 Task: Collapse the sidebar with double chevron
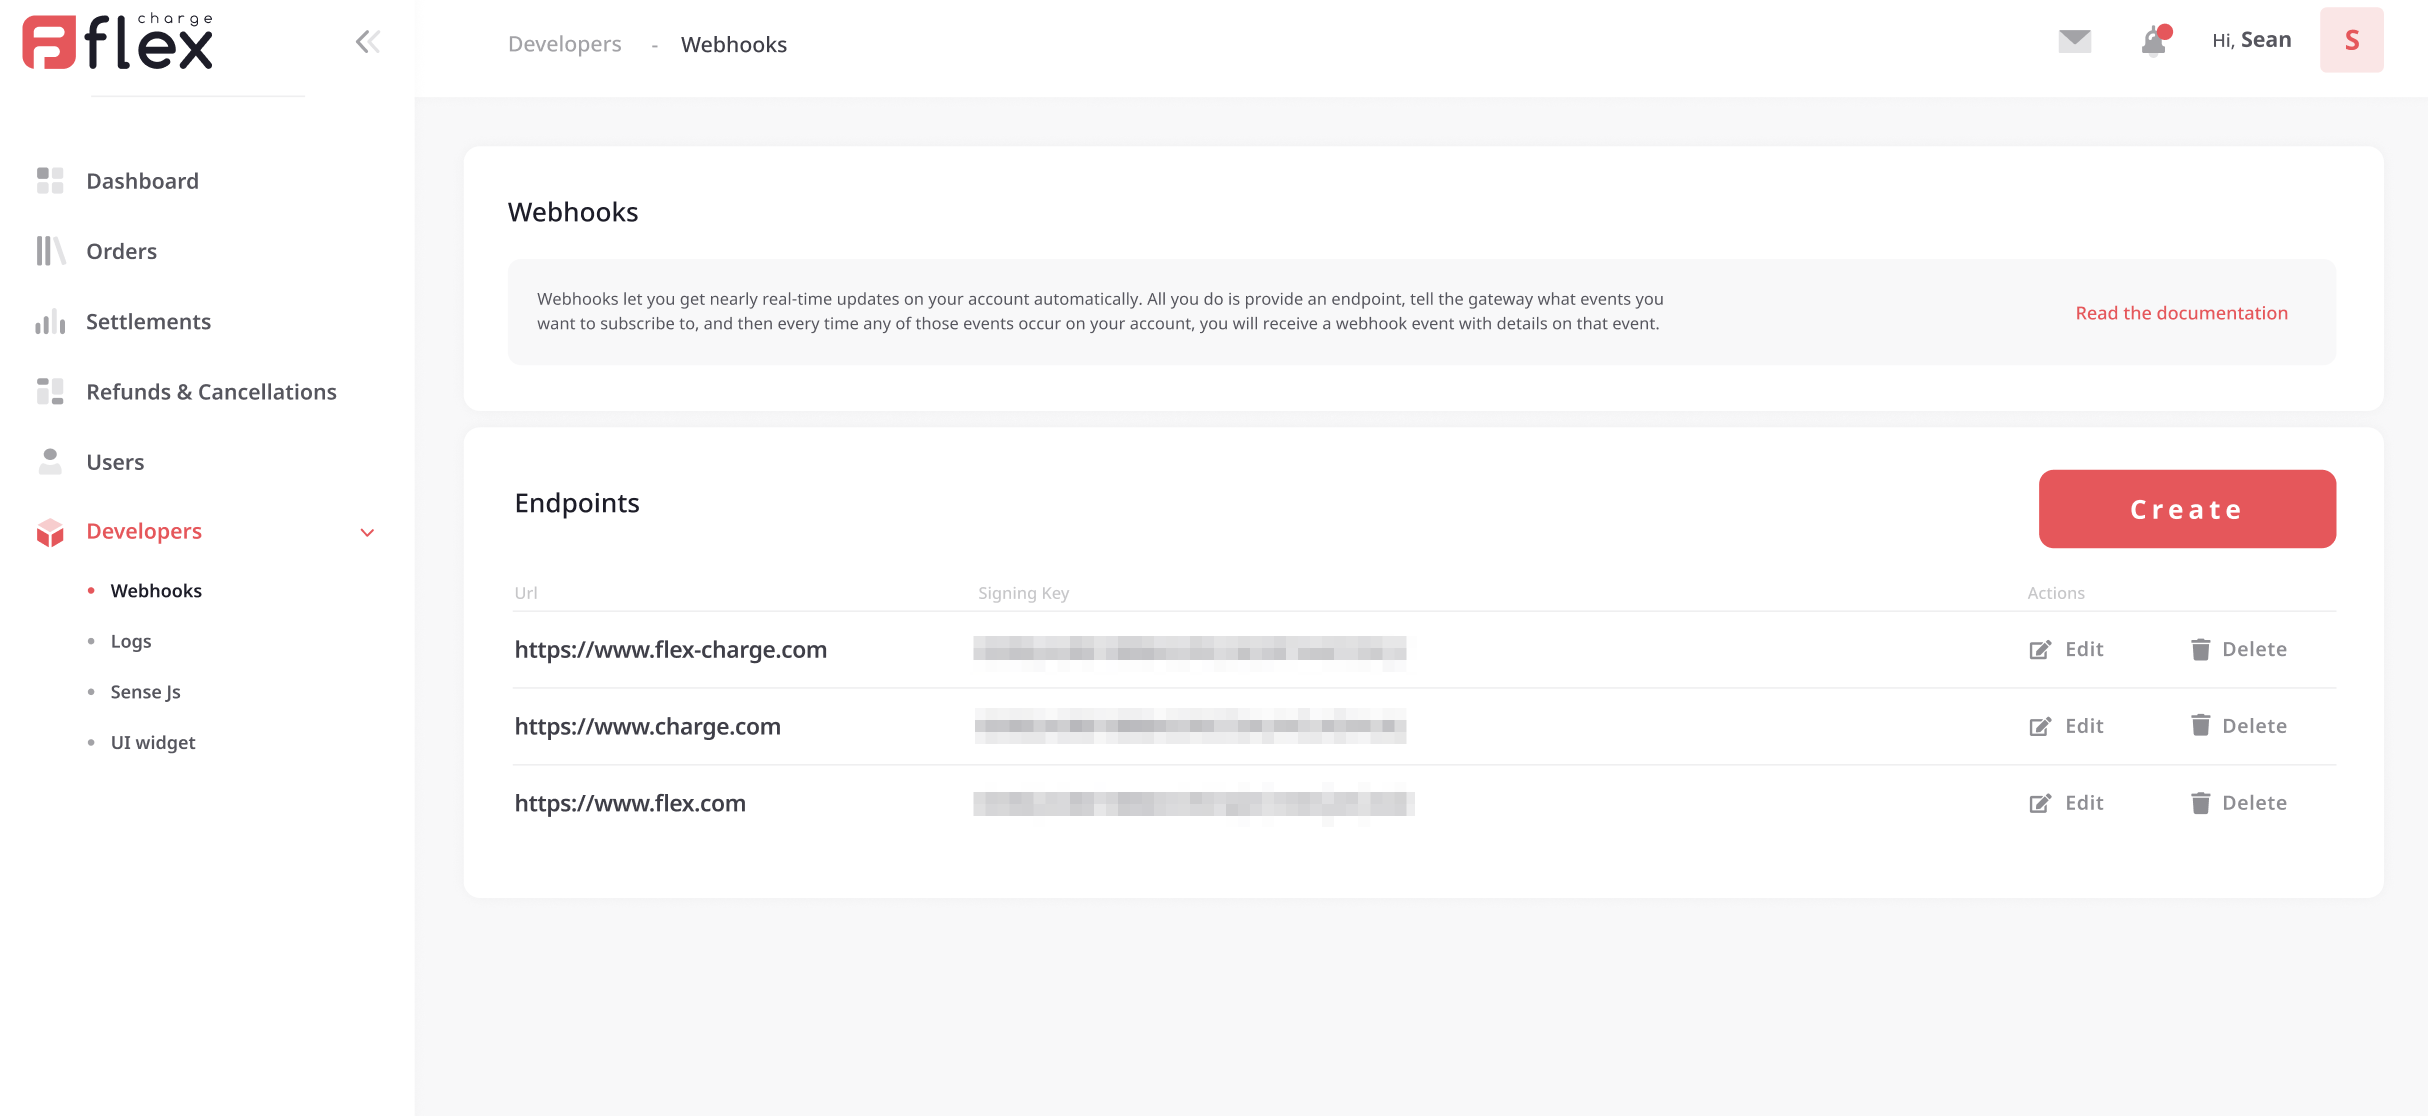click(367, 42)
